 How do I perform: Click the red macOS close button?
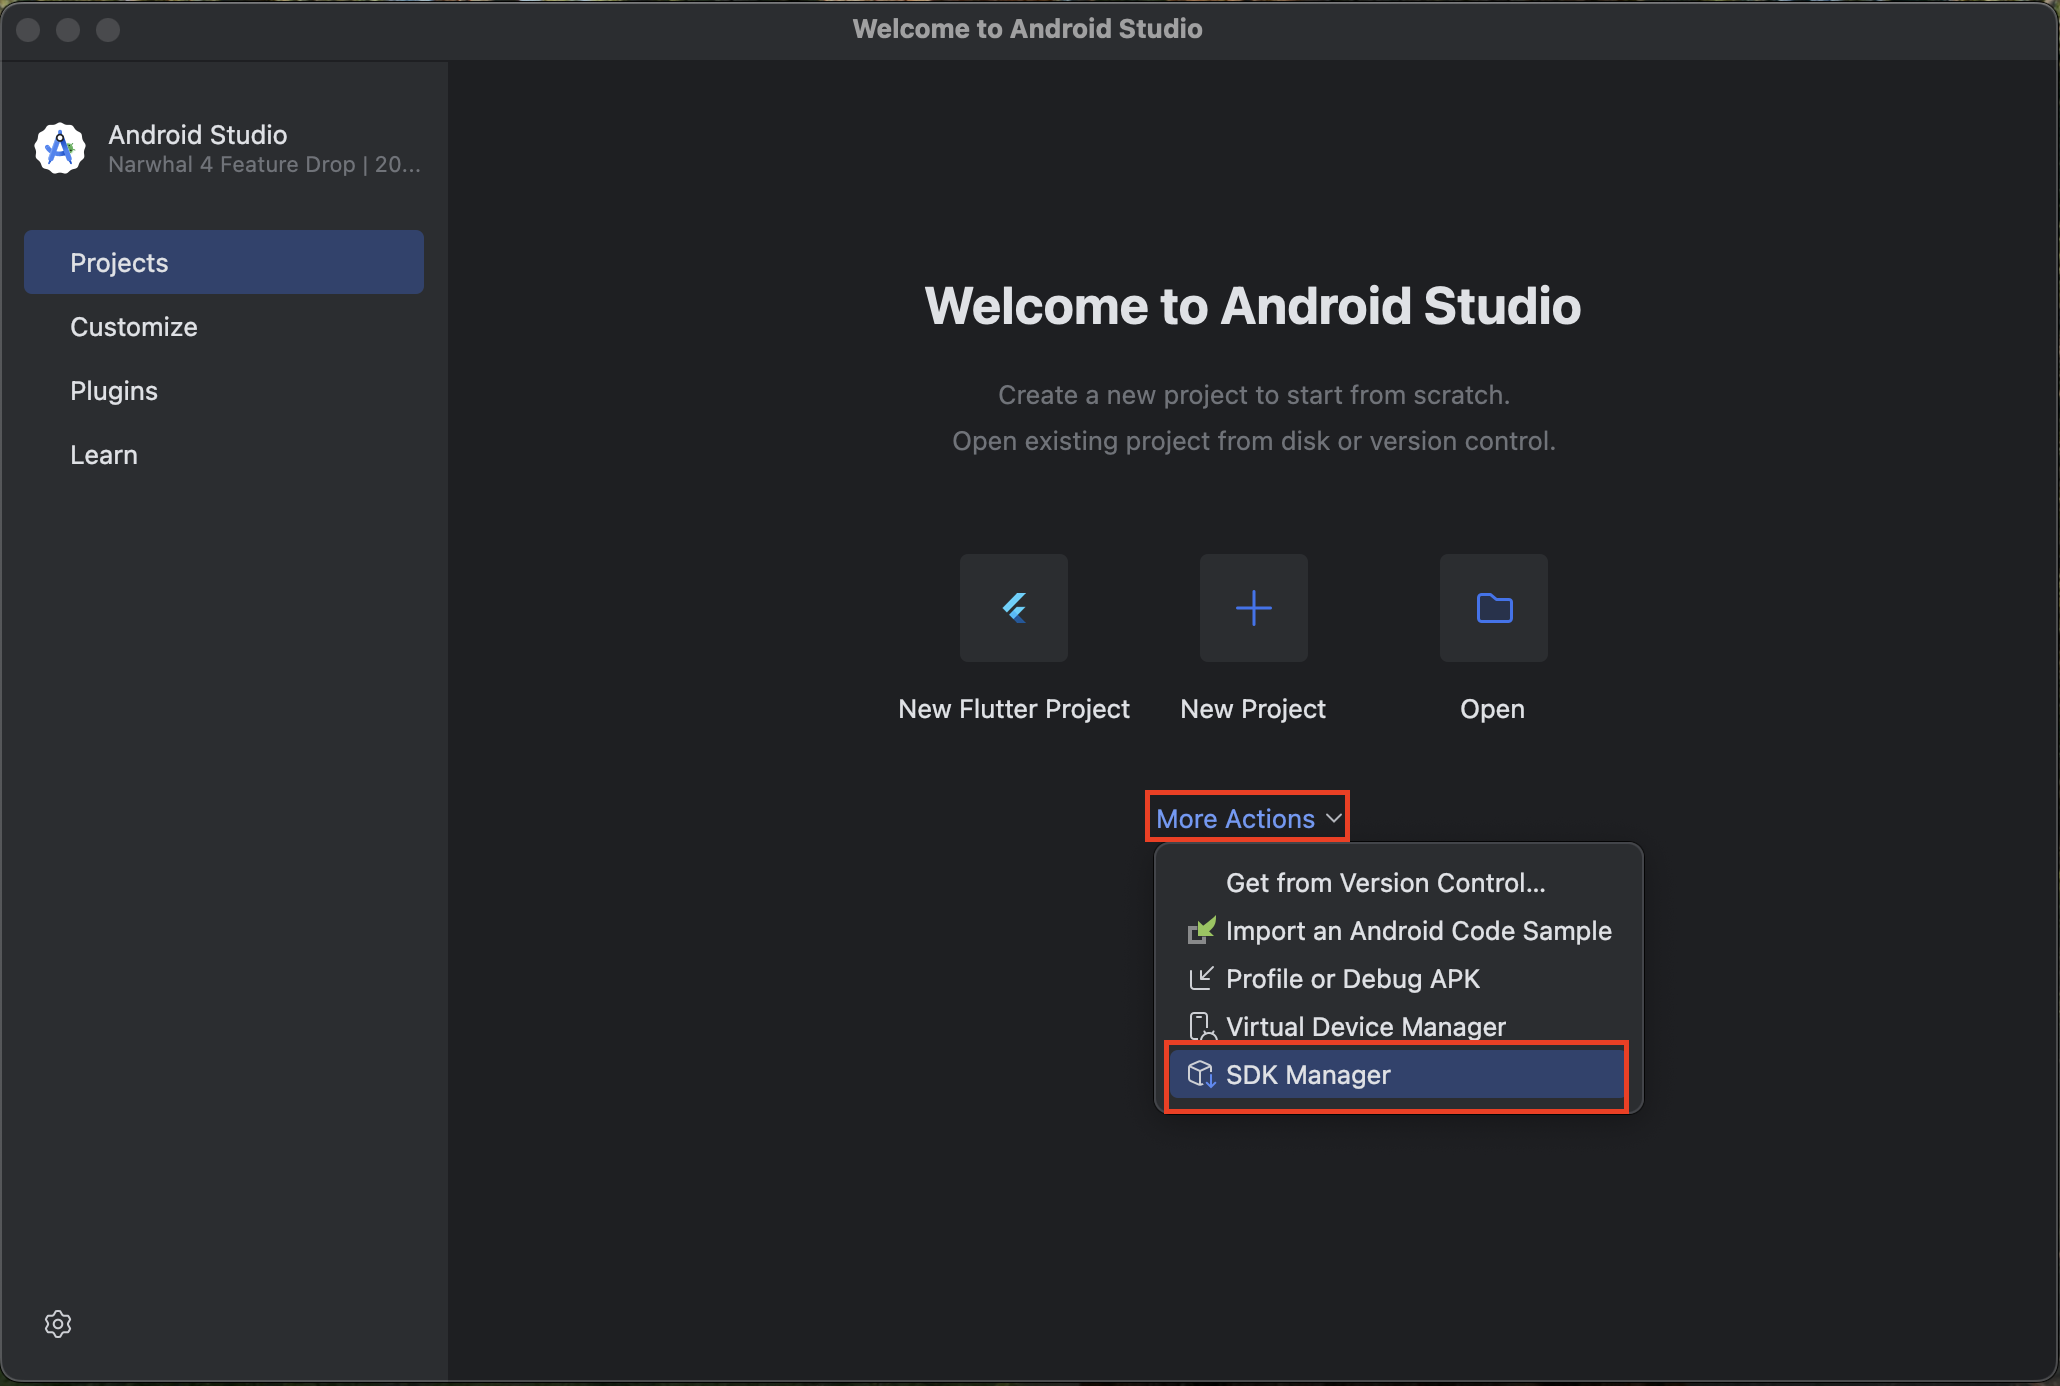29,30
